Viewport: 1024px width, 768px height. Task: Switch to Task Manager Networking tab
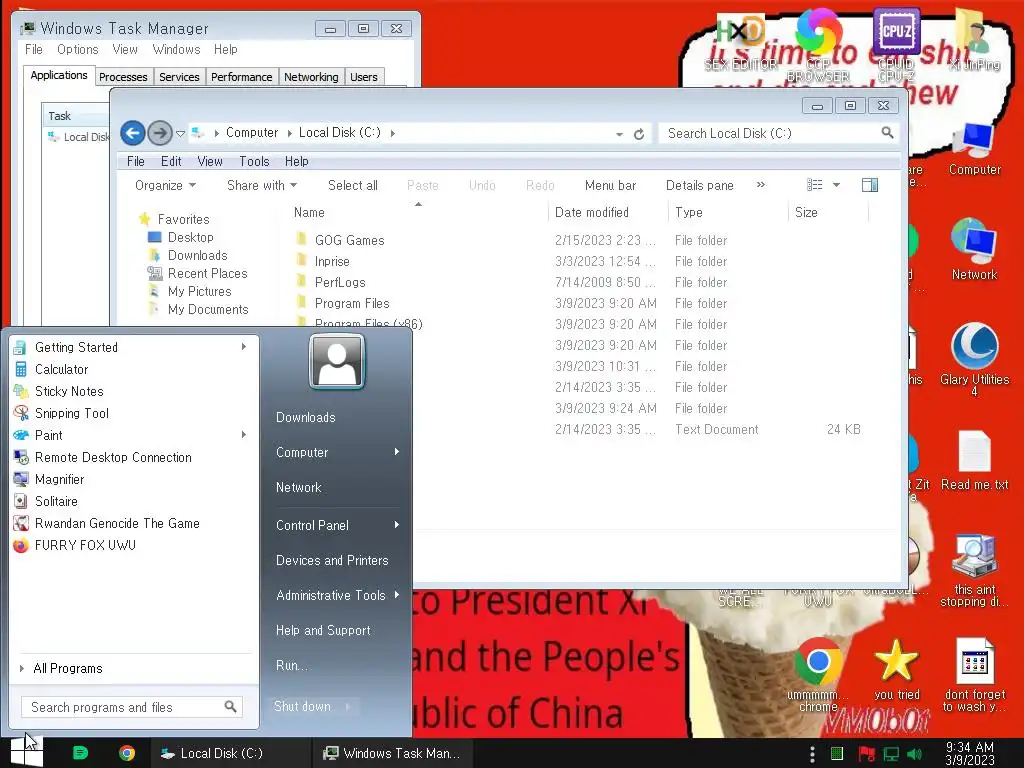[311, 77]
